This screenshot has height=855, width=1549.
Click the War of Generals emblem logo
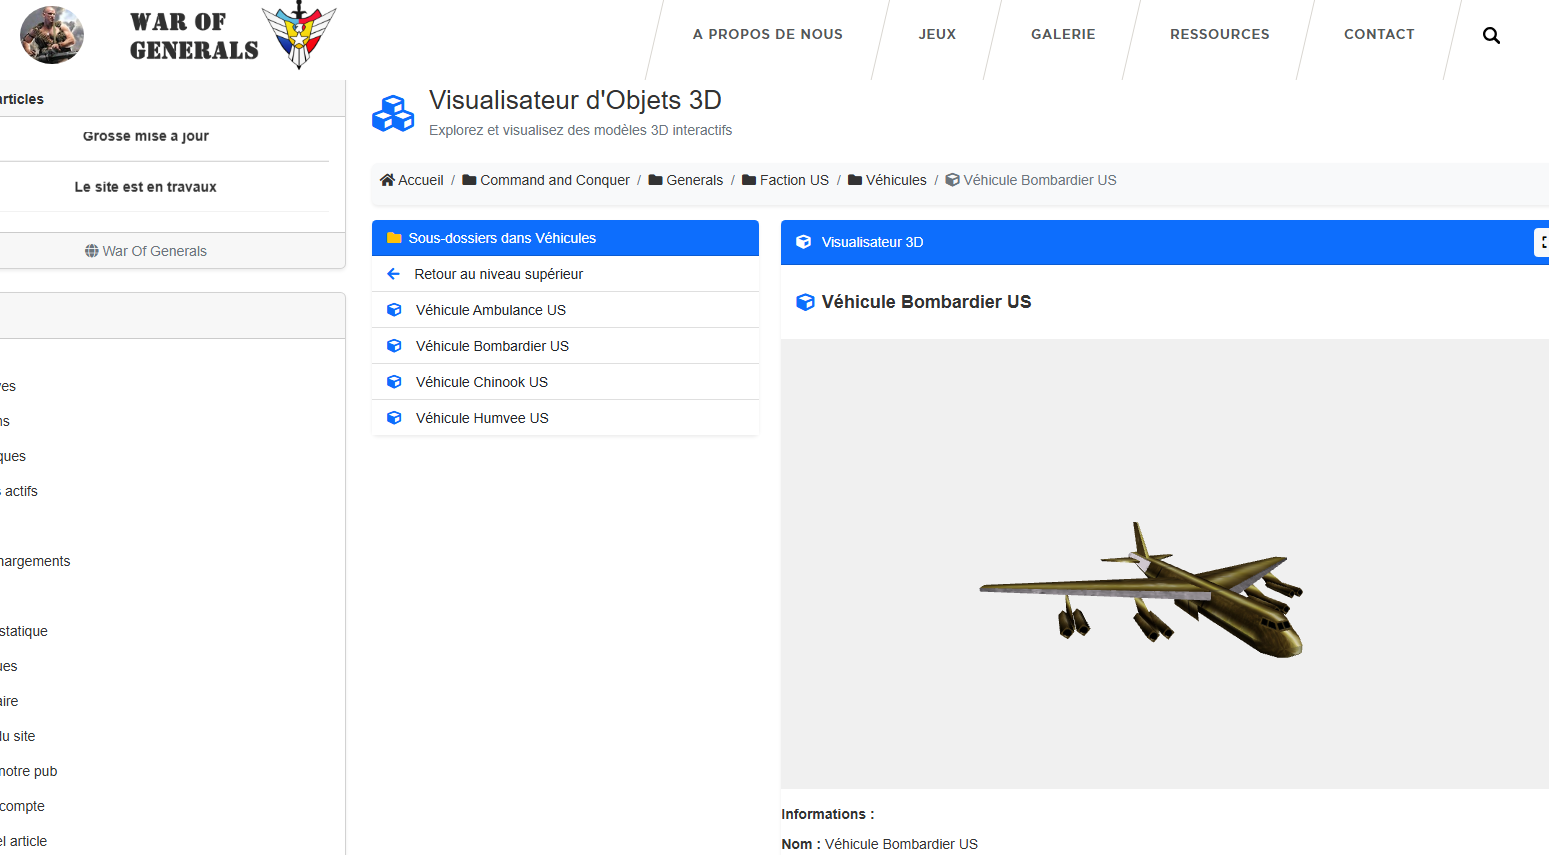point(299,36)
